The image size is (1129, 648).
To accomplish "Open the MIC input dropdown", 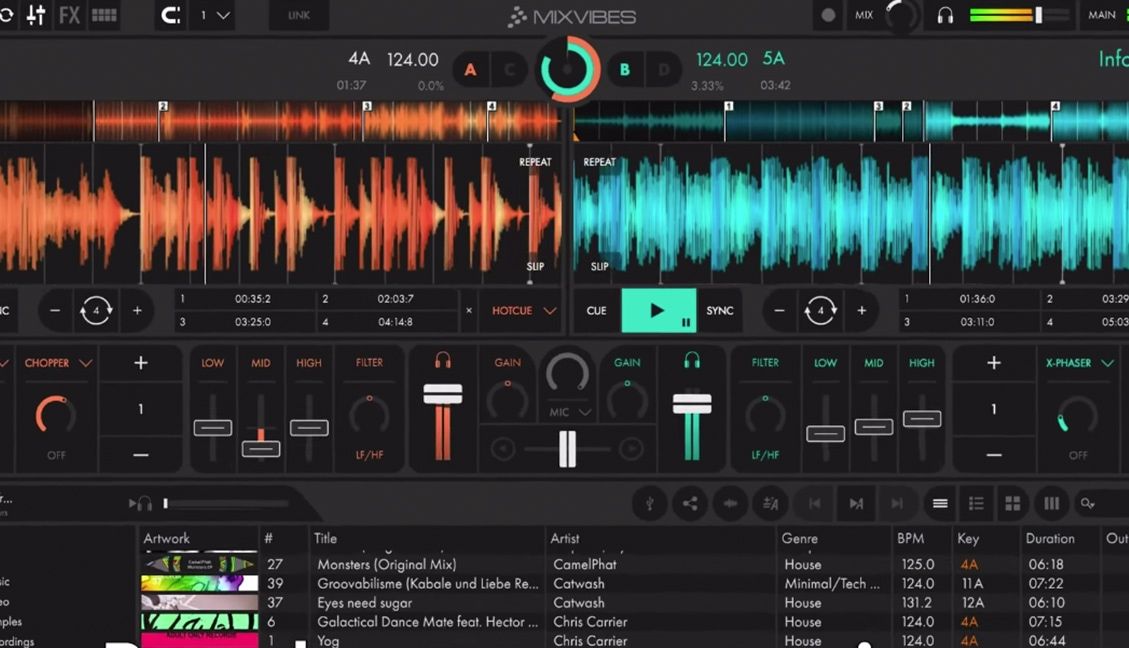I will click(x=570, y=412).
